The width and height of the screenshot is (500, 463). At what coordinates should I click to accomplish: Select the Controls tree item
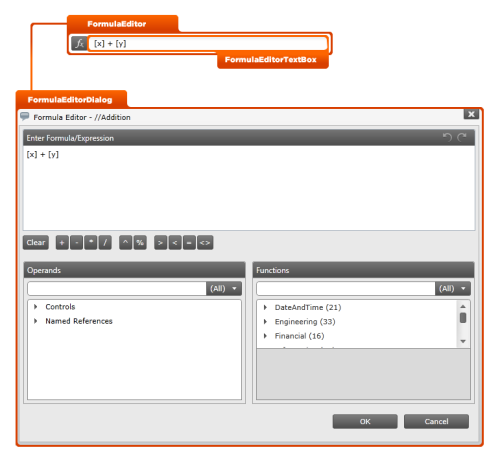(x=60, y=307)
